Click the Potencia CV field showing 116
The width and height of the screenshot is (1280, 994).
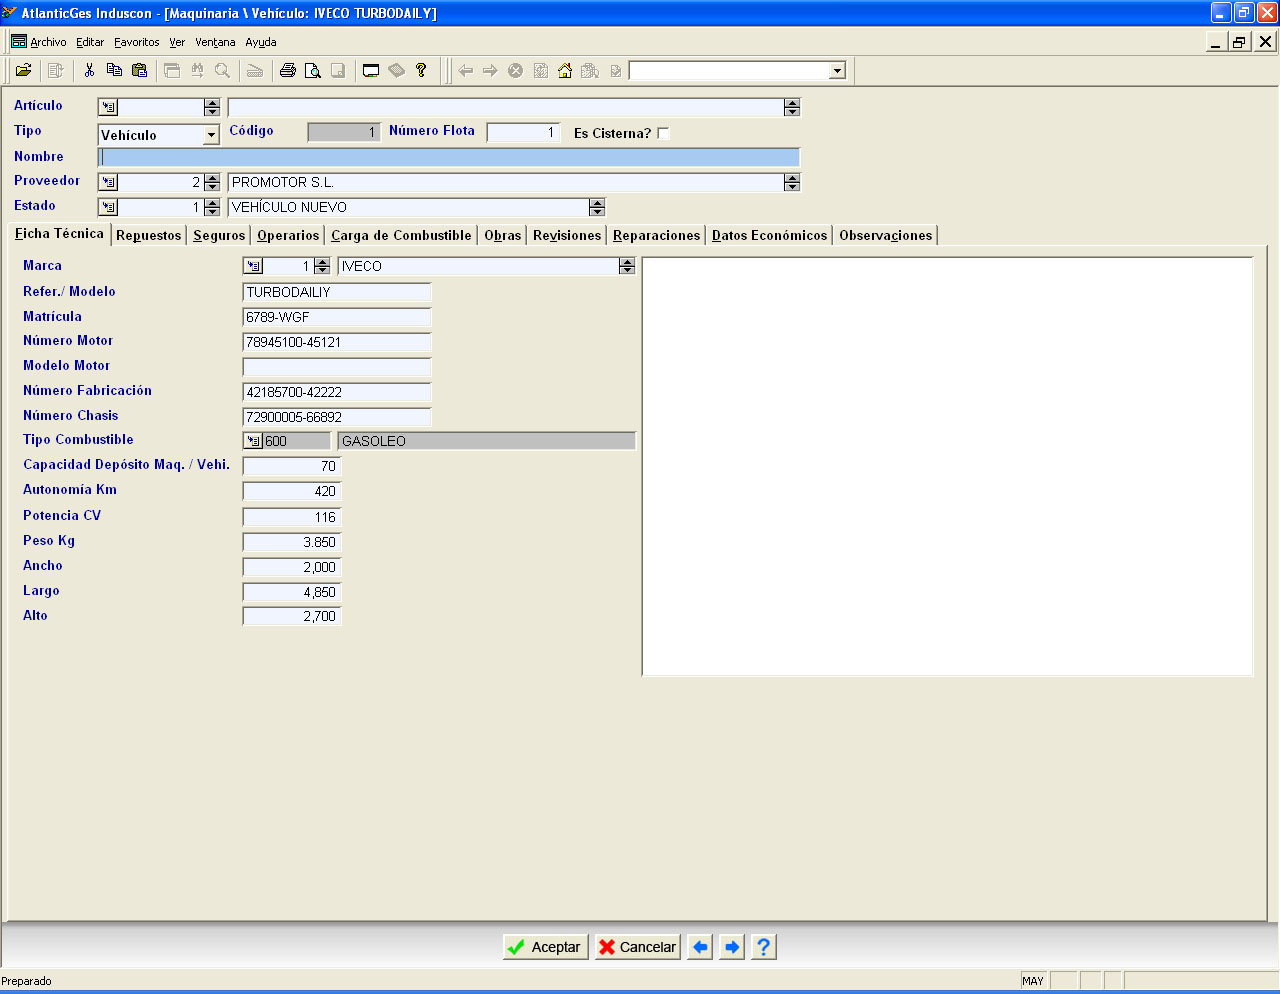point(292,517)
